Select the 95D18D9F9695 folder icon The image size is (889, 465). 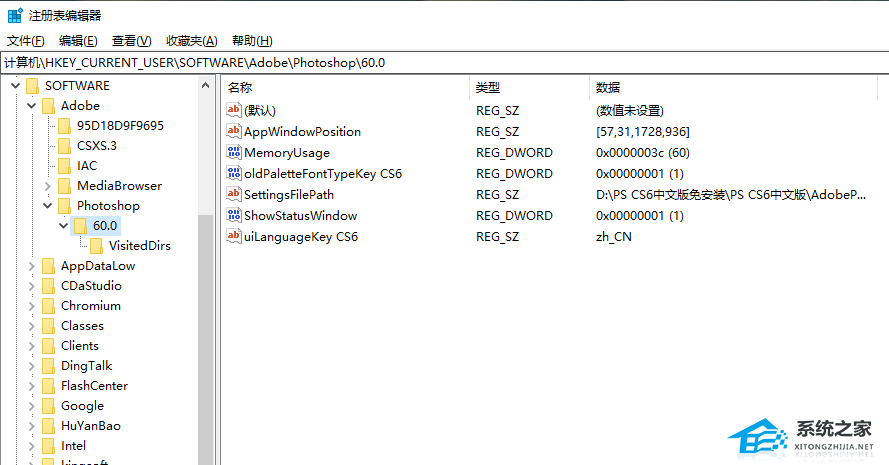65,126
